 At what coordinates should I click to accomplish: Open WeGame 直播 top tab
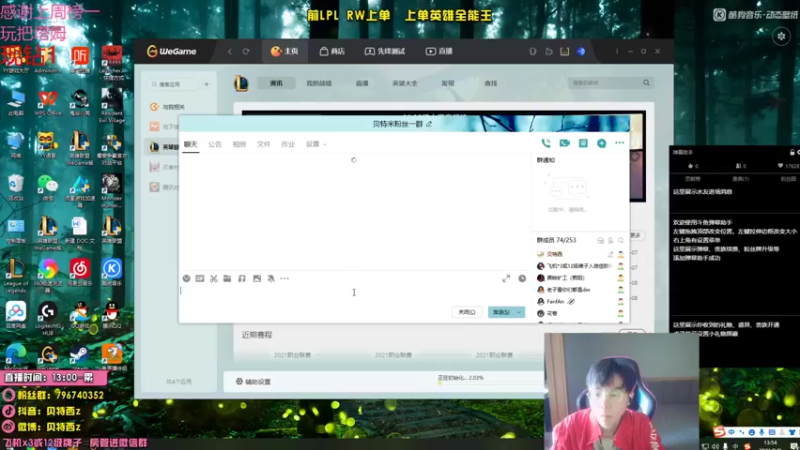point(439,52)
